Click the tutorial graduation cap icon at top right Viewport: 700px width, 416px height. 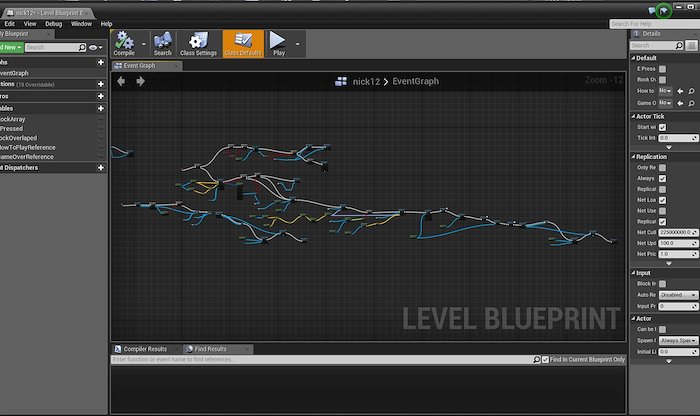coord(664,10)
